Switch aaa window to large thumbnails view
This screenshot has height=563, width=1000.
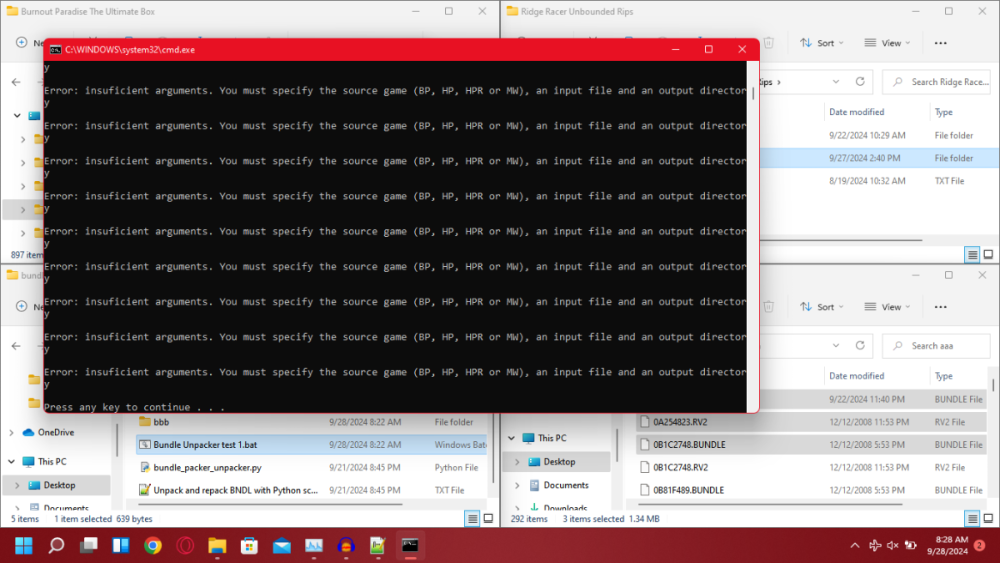(x=988, y=518)
